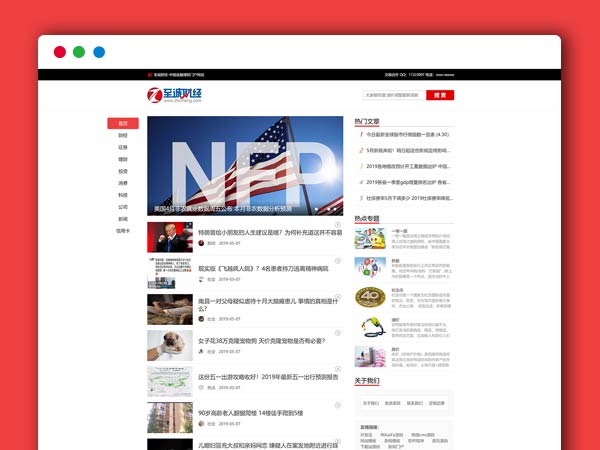600x450 pixels.
Task: Click the Trump photo thumbnail
Action: pos(170,237)
